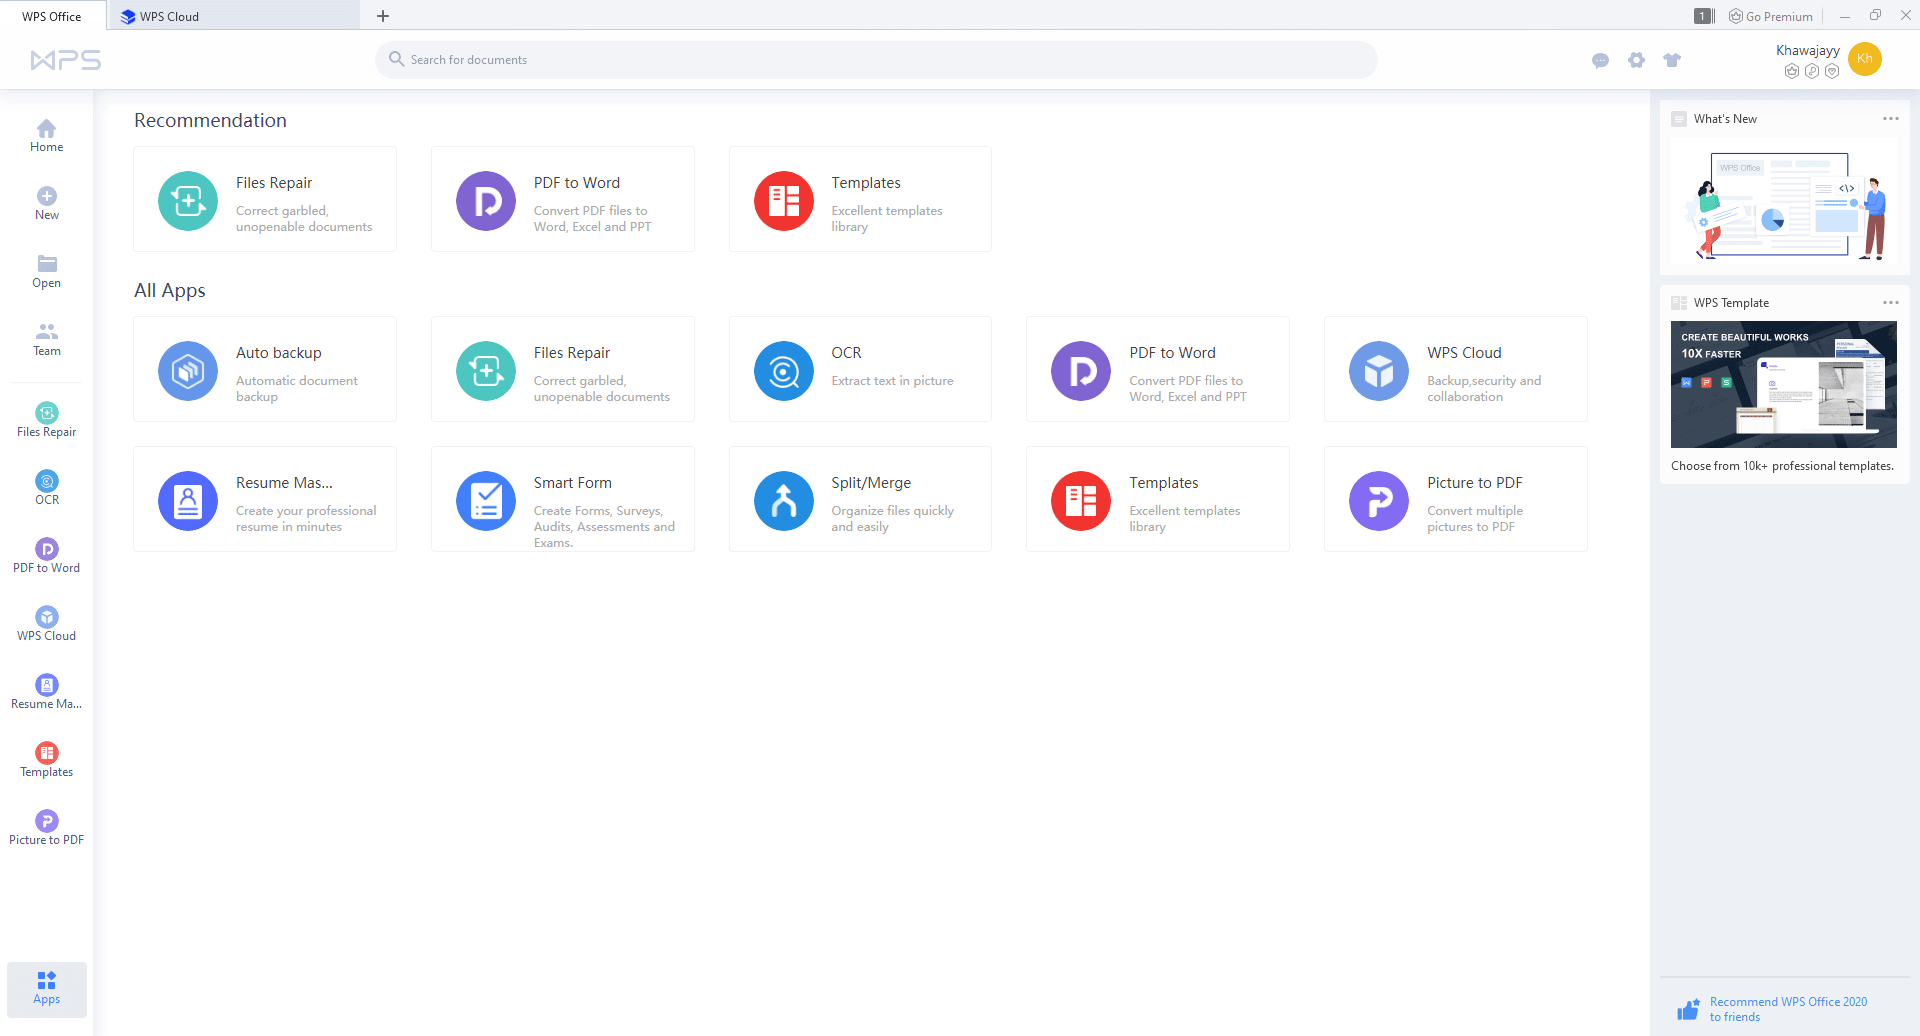Open the Smart Form app tile
The height and width of the screenshot is (1036, 1920).
pyautogui.click(x=562, y=499)
